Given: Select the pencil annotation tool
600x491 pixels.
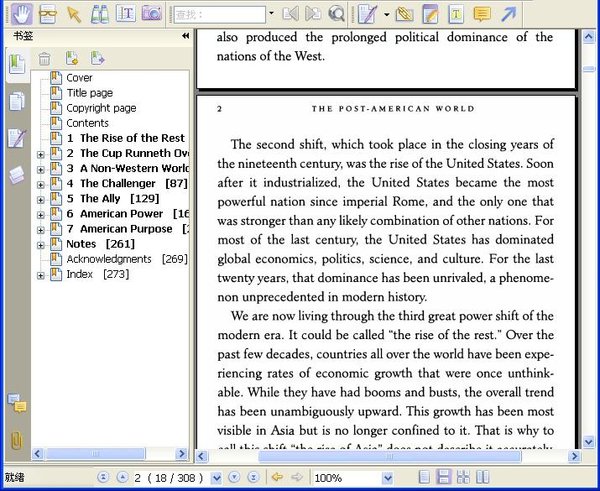Looking at the screenshot, I should click(367, 15).
